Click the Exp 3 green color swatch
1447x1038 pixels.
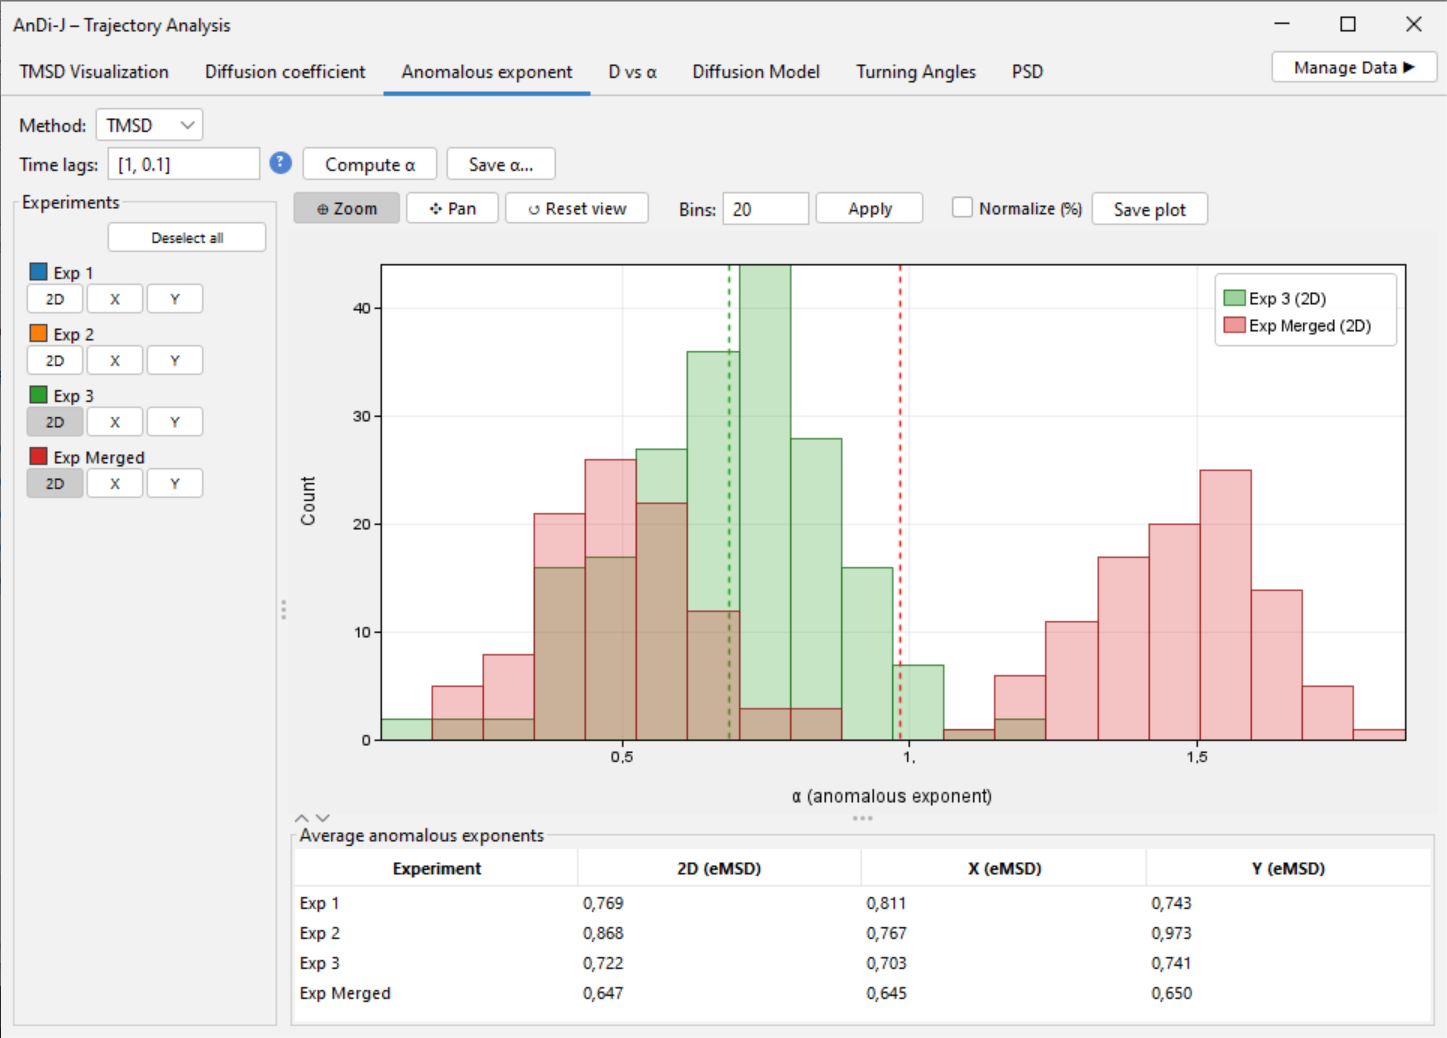39,395
